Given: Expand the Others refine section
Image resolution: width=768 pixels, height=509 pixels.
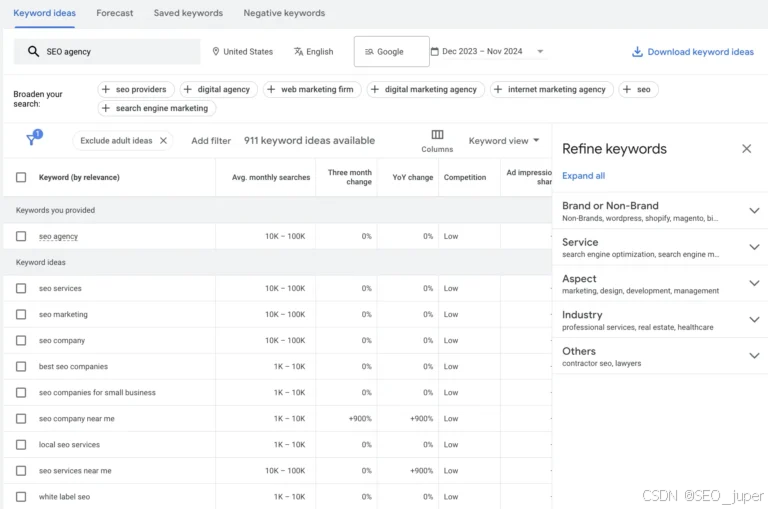Looking at the screenshot, I should (754, 356).
